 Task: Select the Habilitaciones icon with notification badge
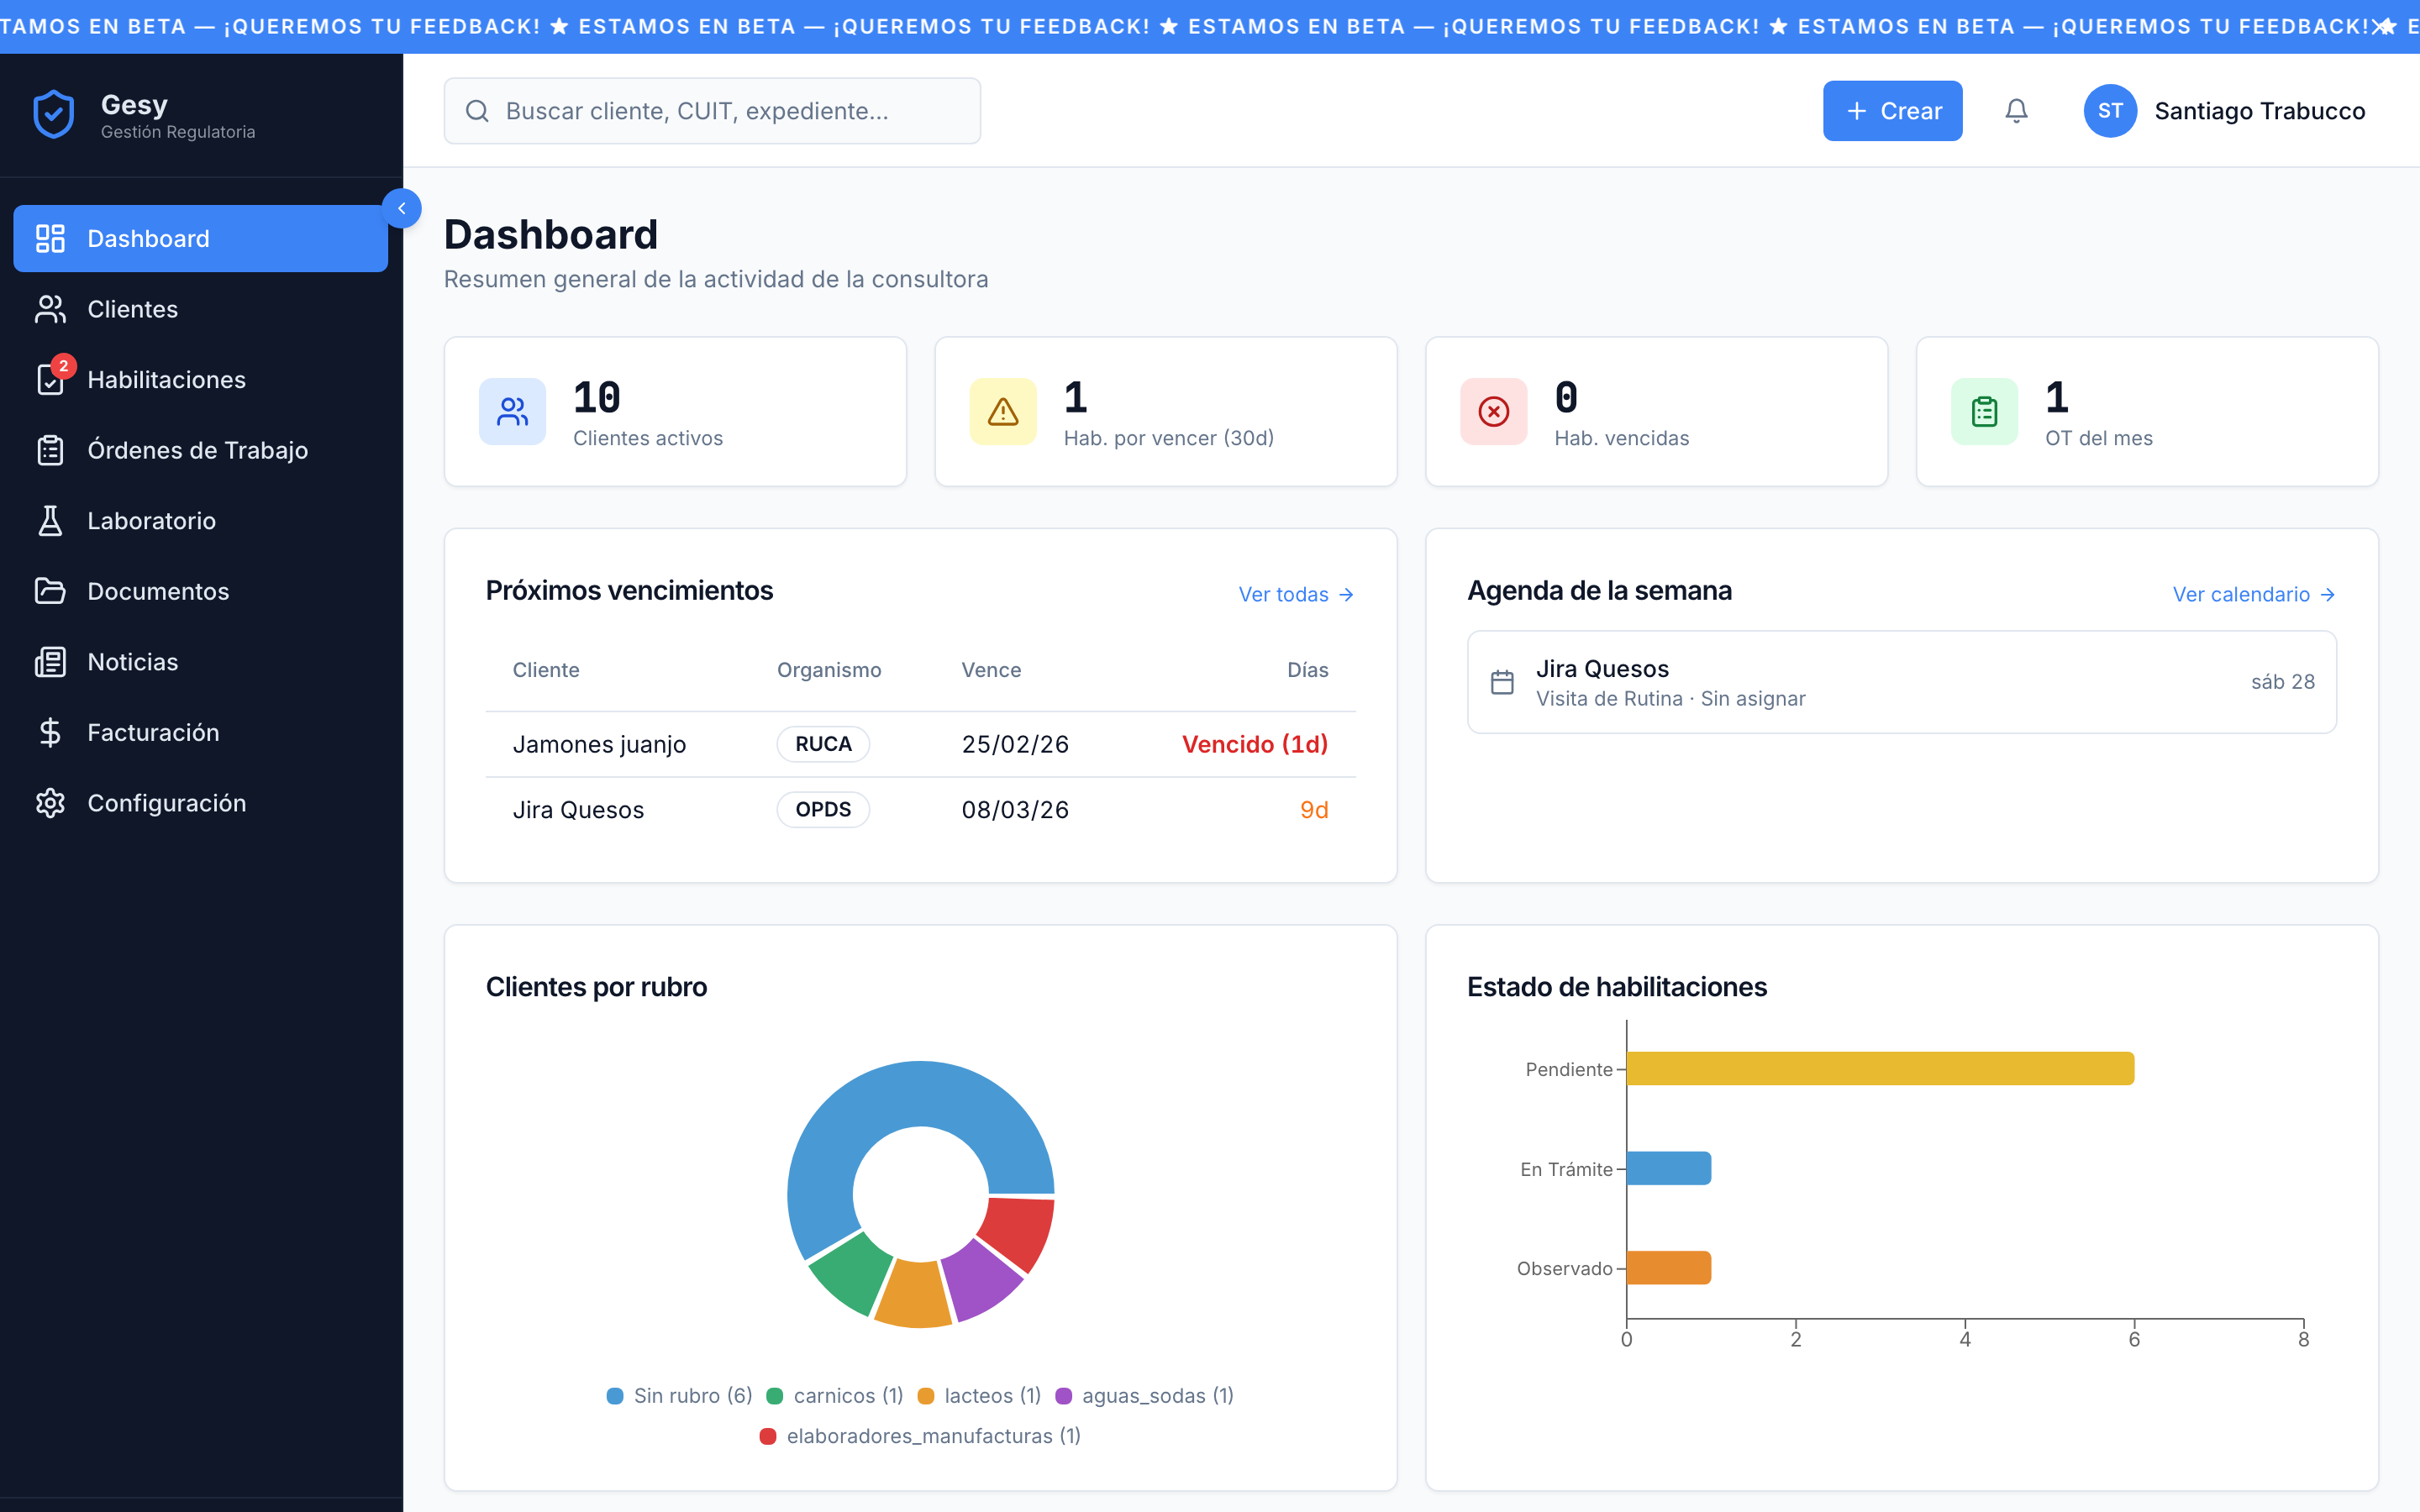tap(51, 379)
